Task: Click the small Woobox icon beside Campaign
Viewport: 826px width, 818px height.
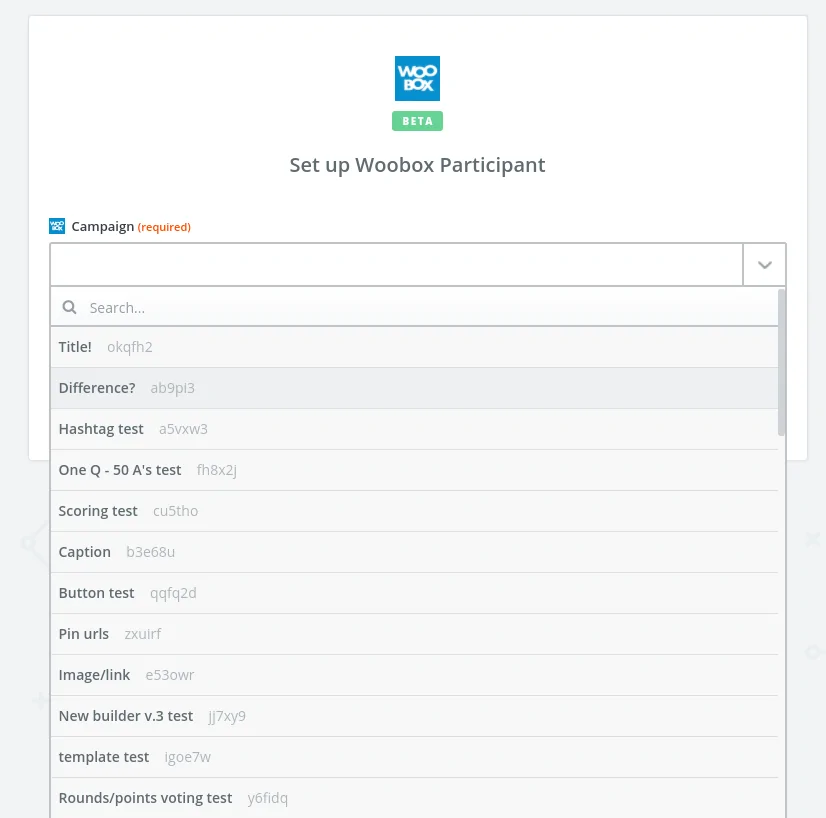Action: point(57,226)
